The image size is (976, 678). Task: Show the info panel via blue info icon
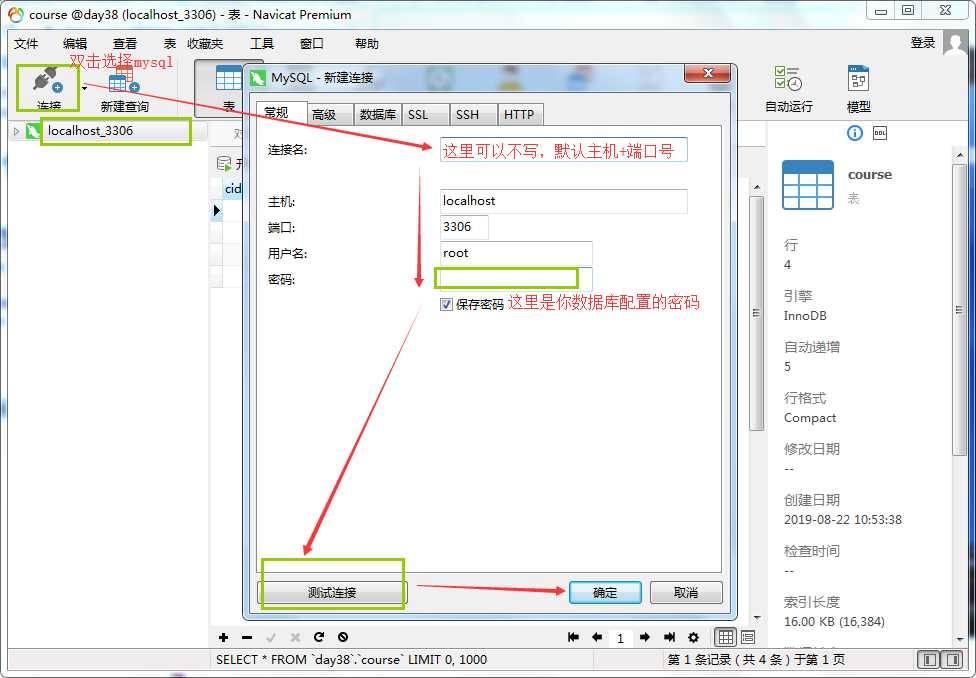coord(855,133)
